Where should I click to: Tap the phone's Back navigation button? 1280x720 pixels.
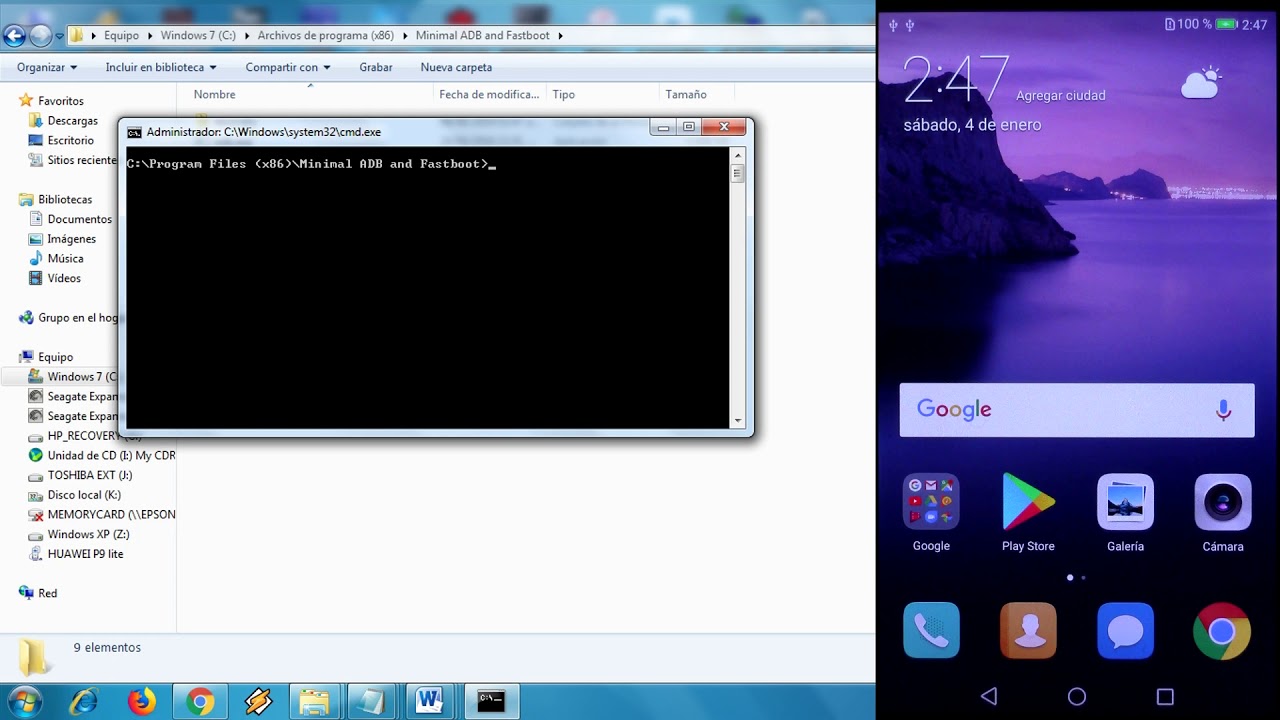(x=989, y=696)
